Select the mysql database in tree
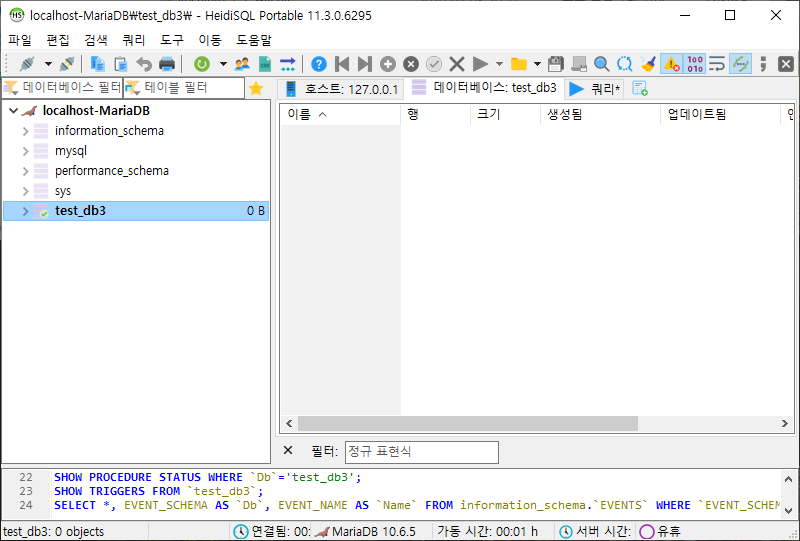Viewport: 800px width, 541px height. point(71,151)
